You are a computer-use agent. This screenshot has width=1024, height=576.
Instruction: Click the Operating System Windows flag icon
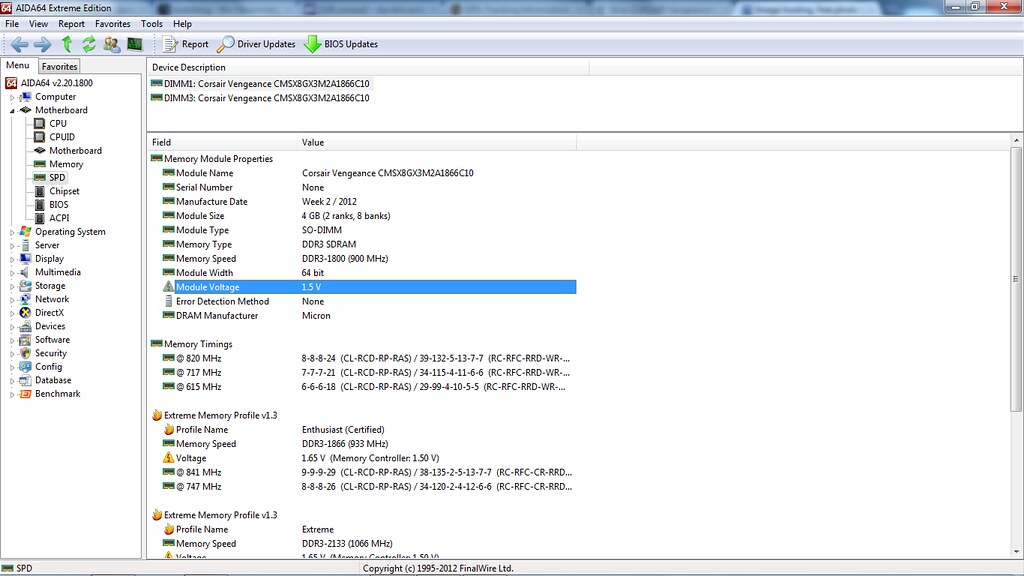point(25,232)
